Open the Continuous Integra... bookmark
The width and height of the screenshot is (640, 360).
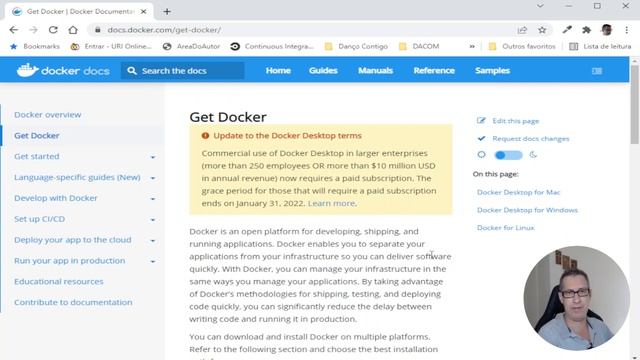[272, 47]
